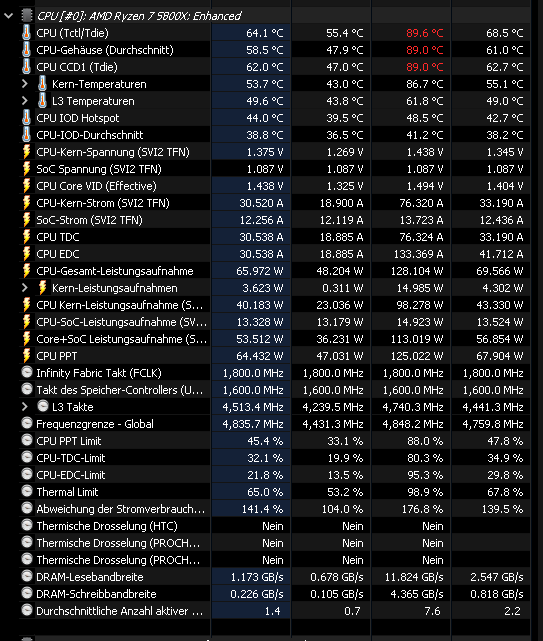Click the 133.369 A maximum EDC value
The image size is (543, 641).
418,254
